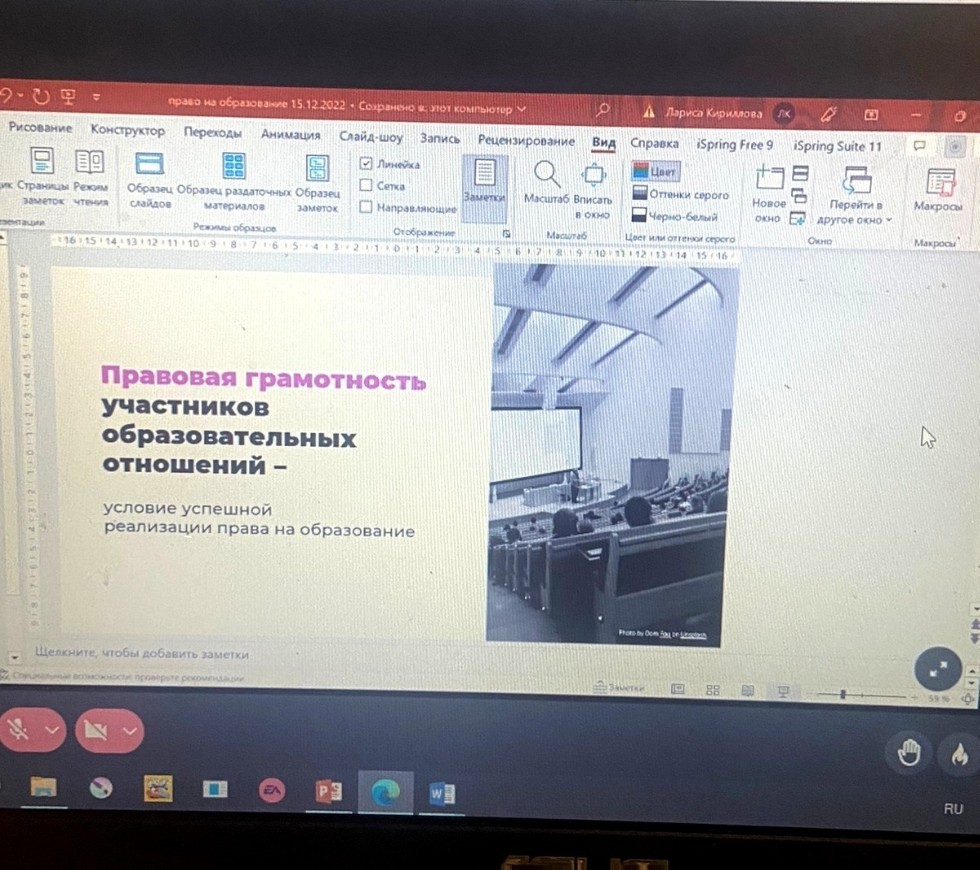This screenshot has width=980, height=870.
Task: Switch to the Анимация ribbon tab
Action: [291, 133]
